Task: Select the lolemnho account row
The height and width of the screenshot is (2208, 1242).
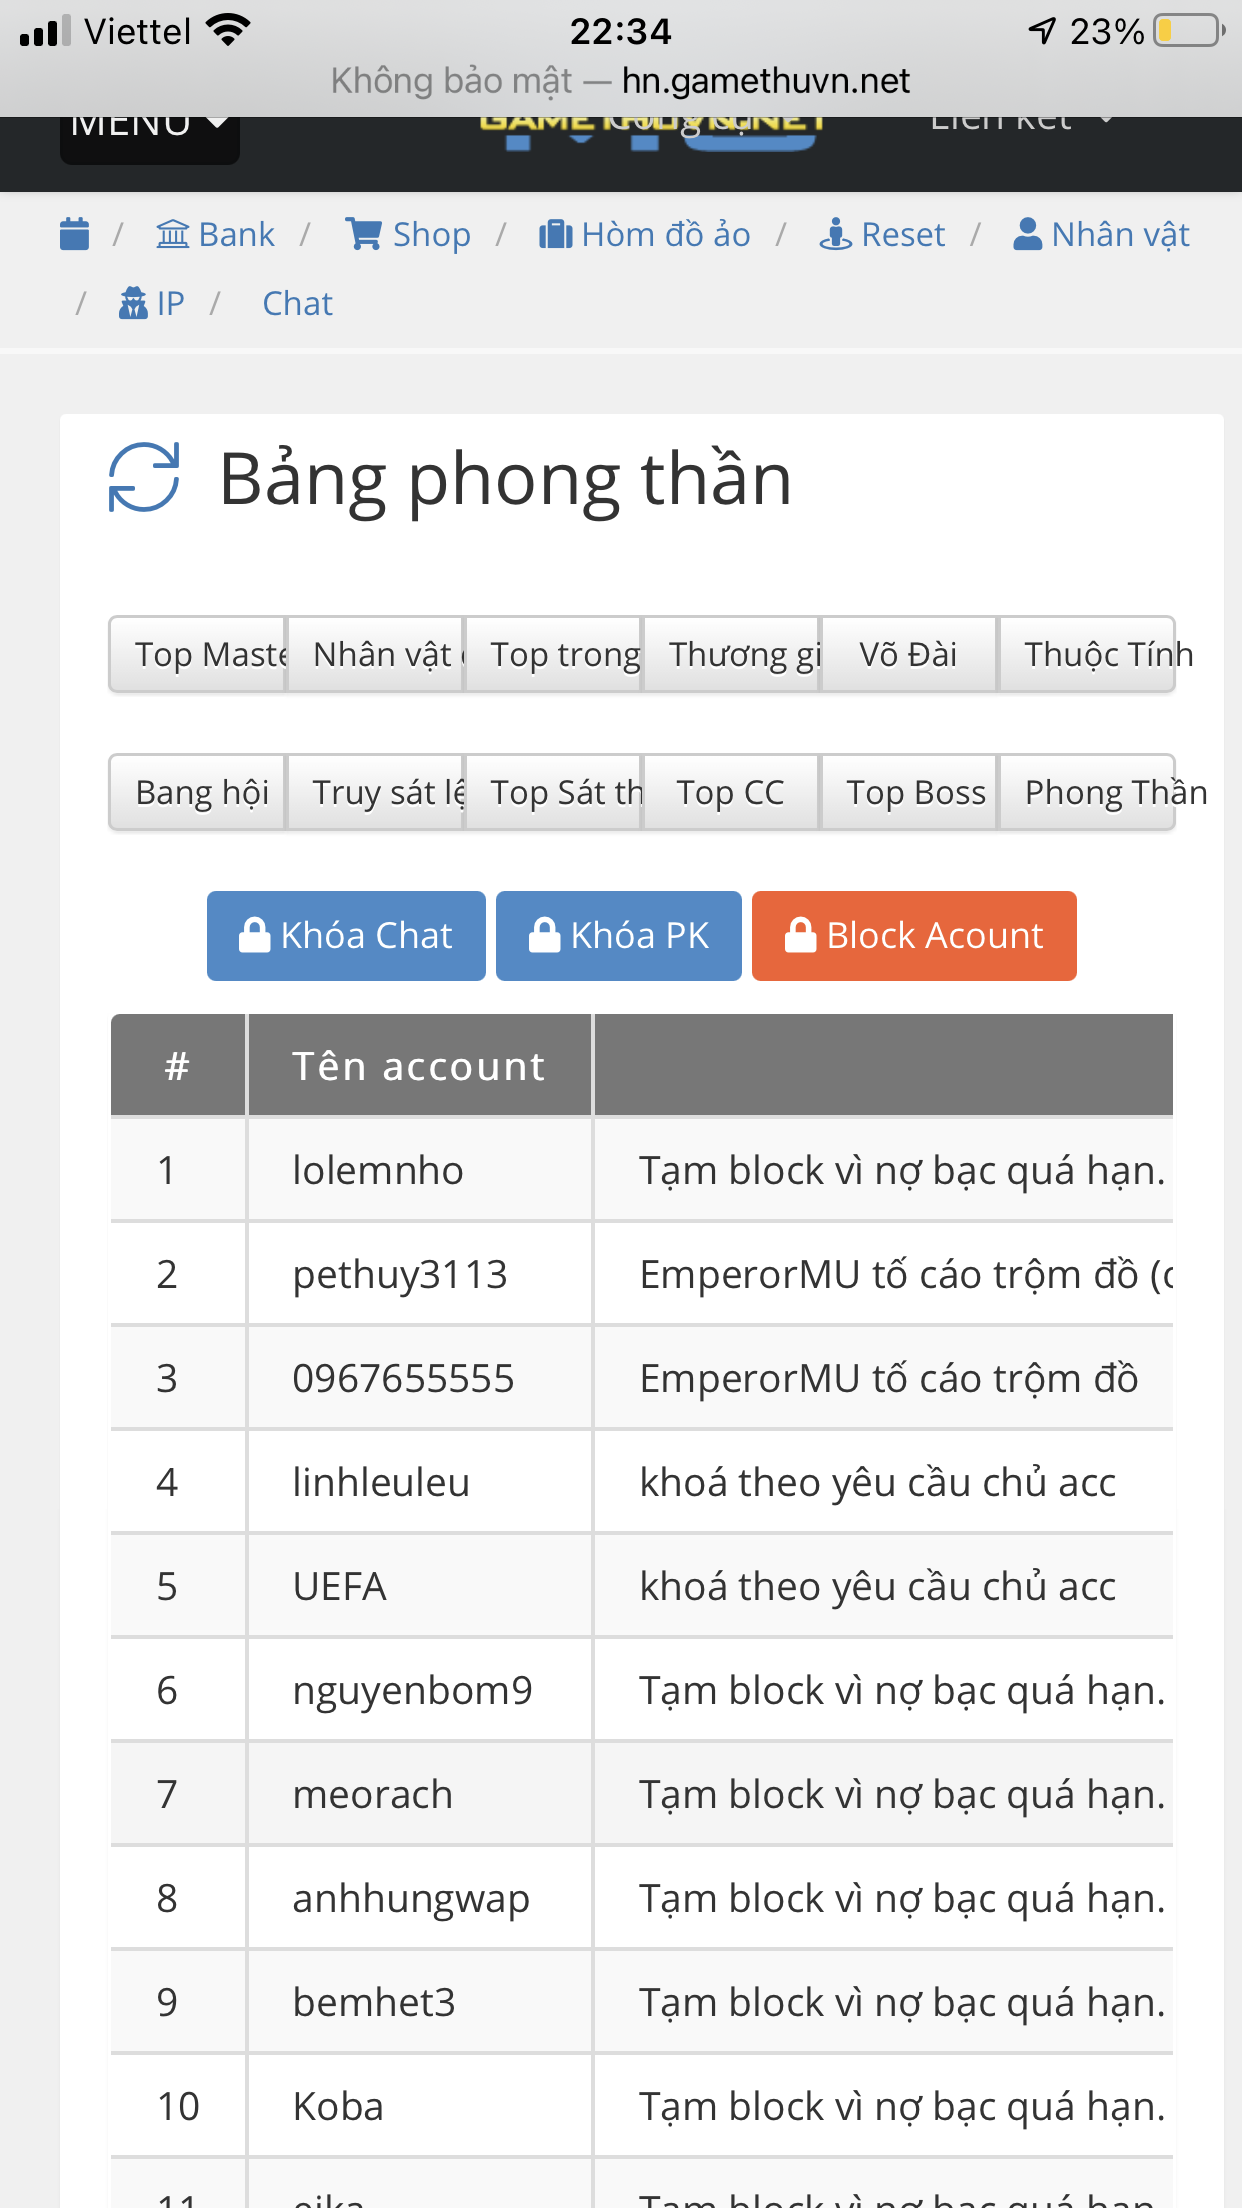Action: point(378,1170)
